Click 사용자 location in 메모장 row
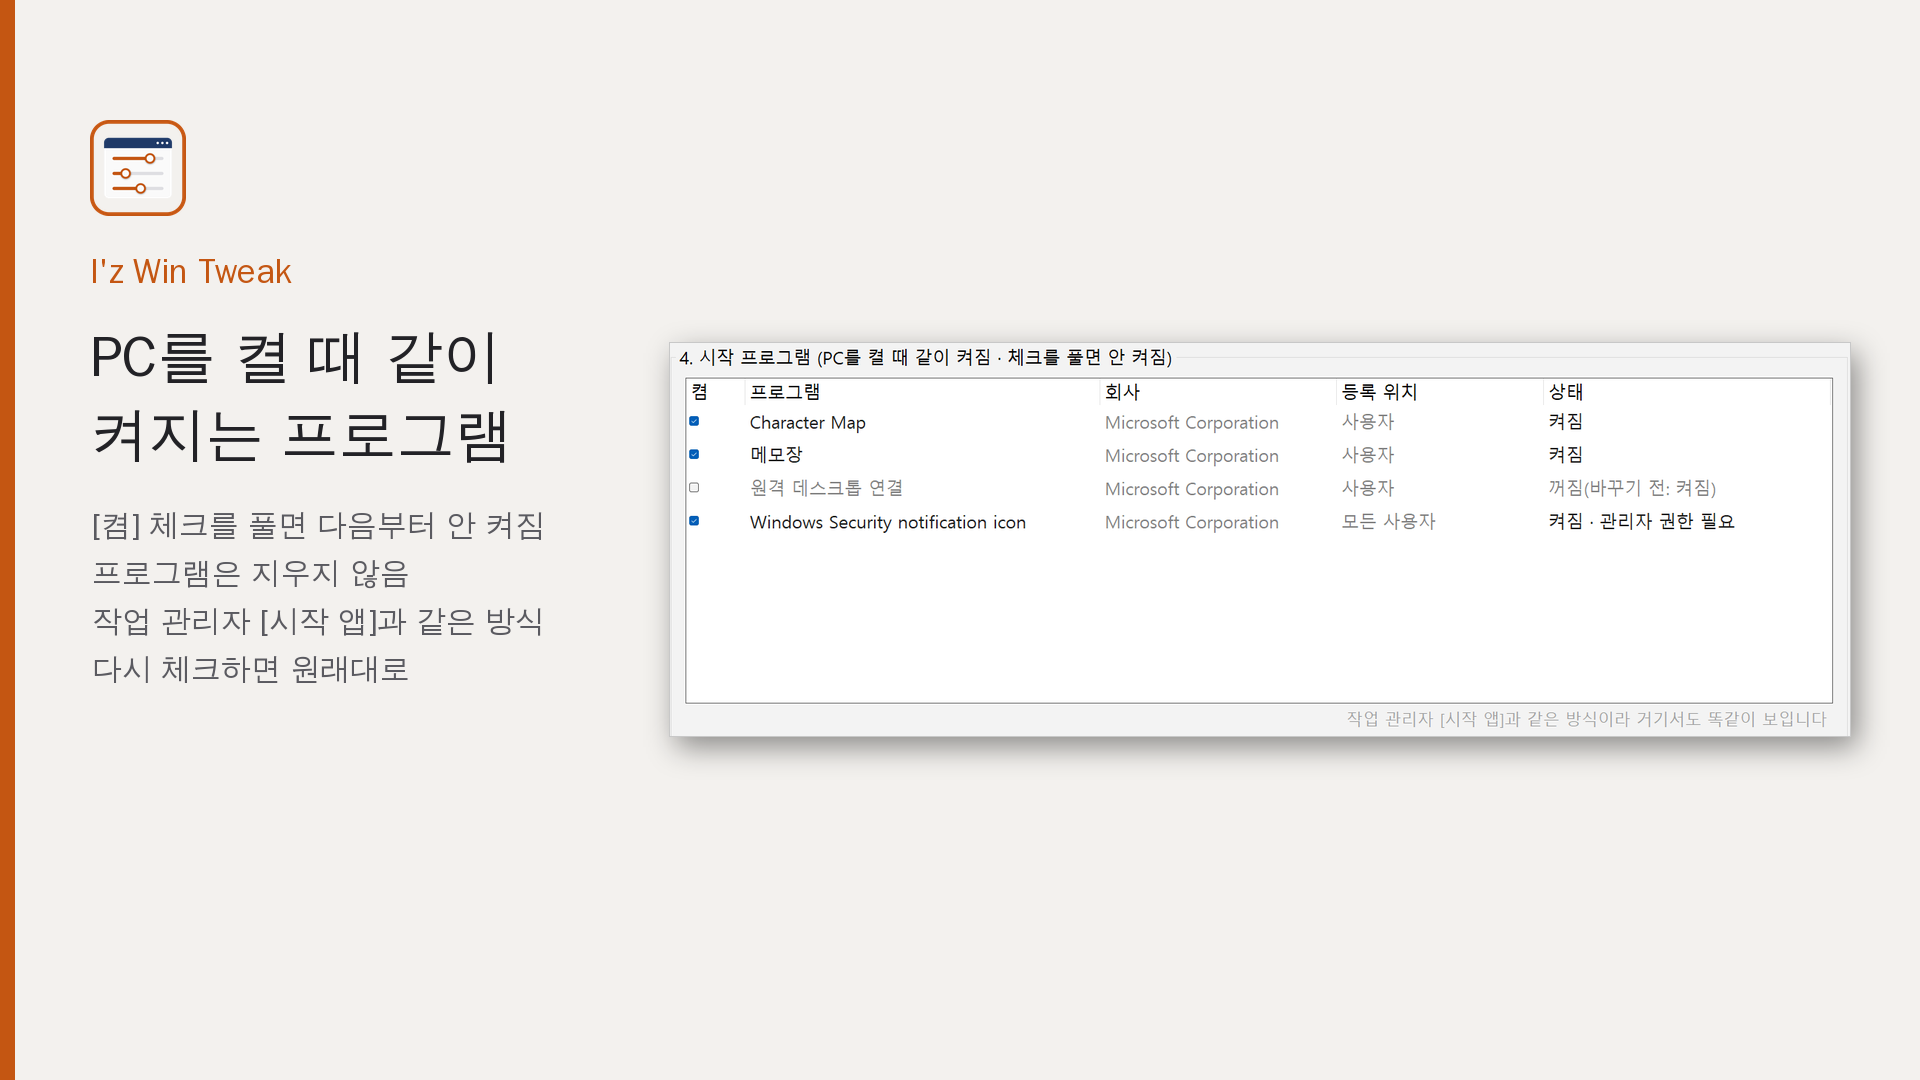The width and height of the screenshot is (1920, 1080). pyautogui.click(x=1368, y=455)
